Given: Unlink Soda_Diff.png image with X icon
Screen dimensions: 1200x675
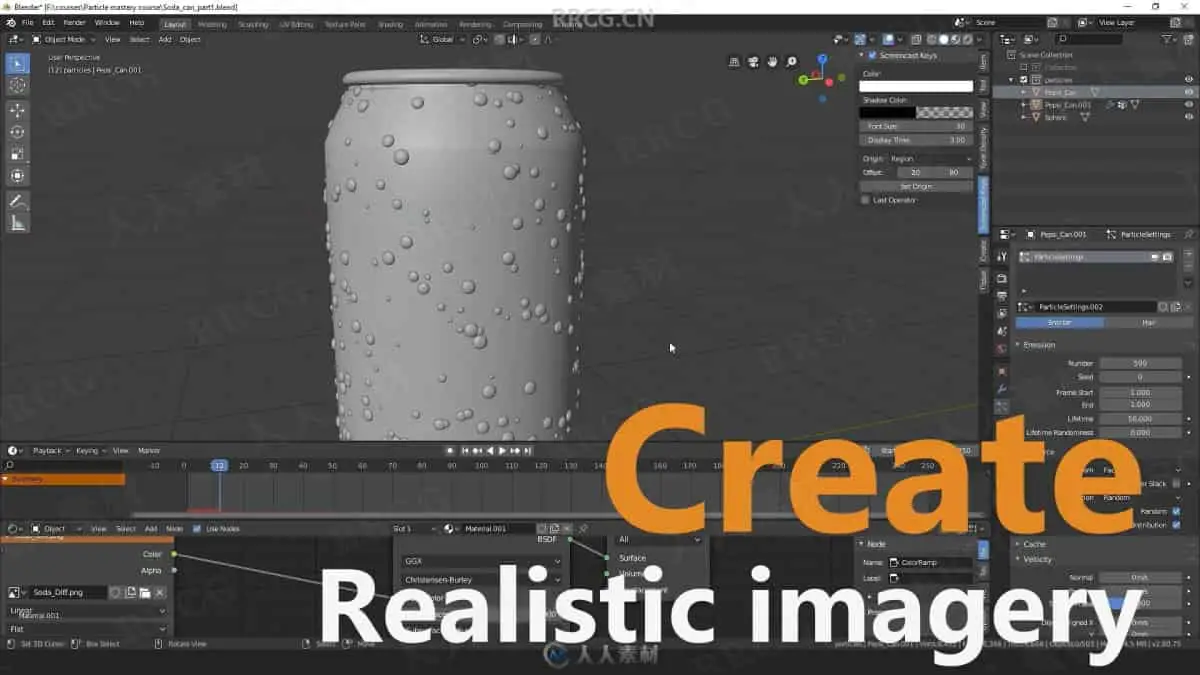Looking at the screenshot, I should [159, 592].
